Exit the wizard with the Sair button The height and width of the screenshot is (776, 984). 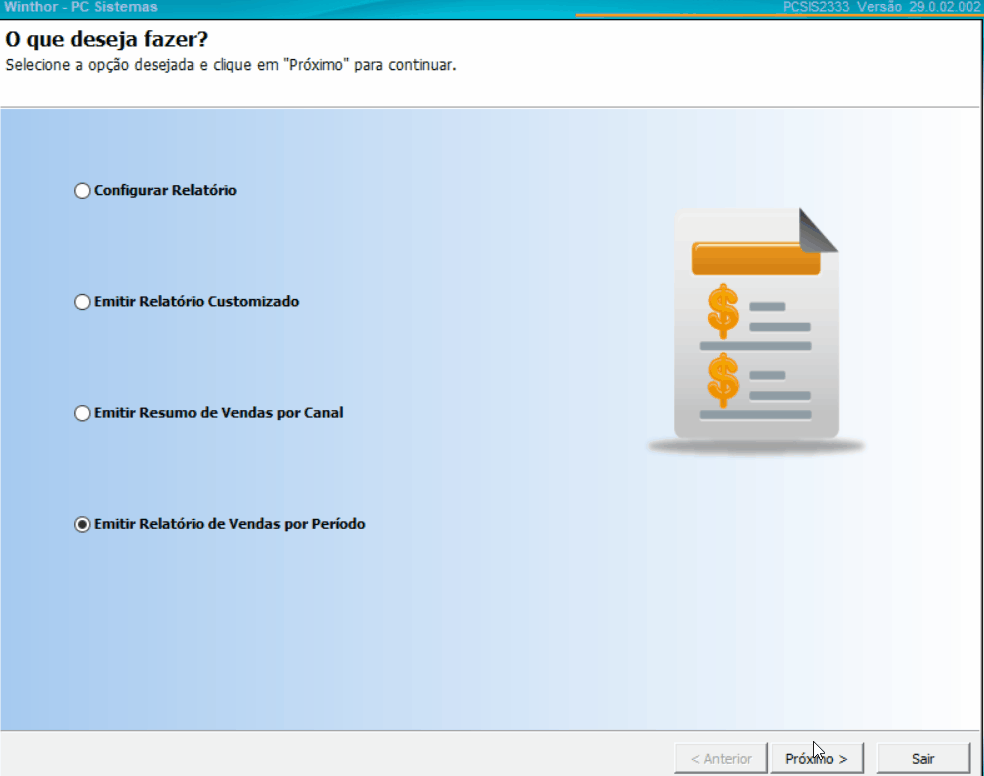923,758
